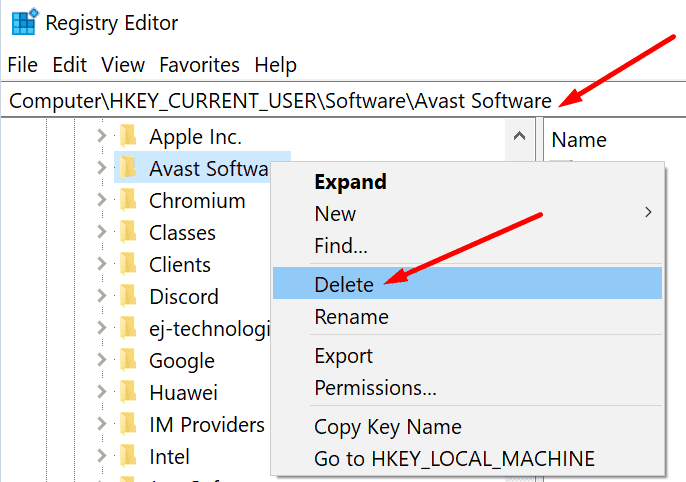Expand the Clients key
This screenshot has width=686, height=482.
point(102,264)
